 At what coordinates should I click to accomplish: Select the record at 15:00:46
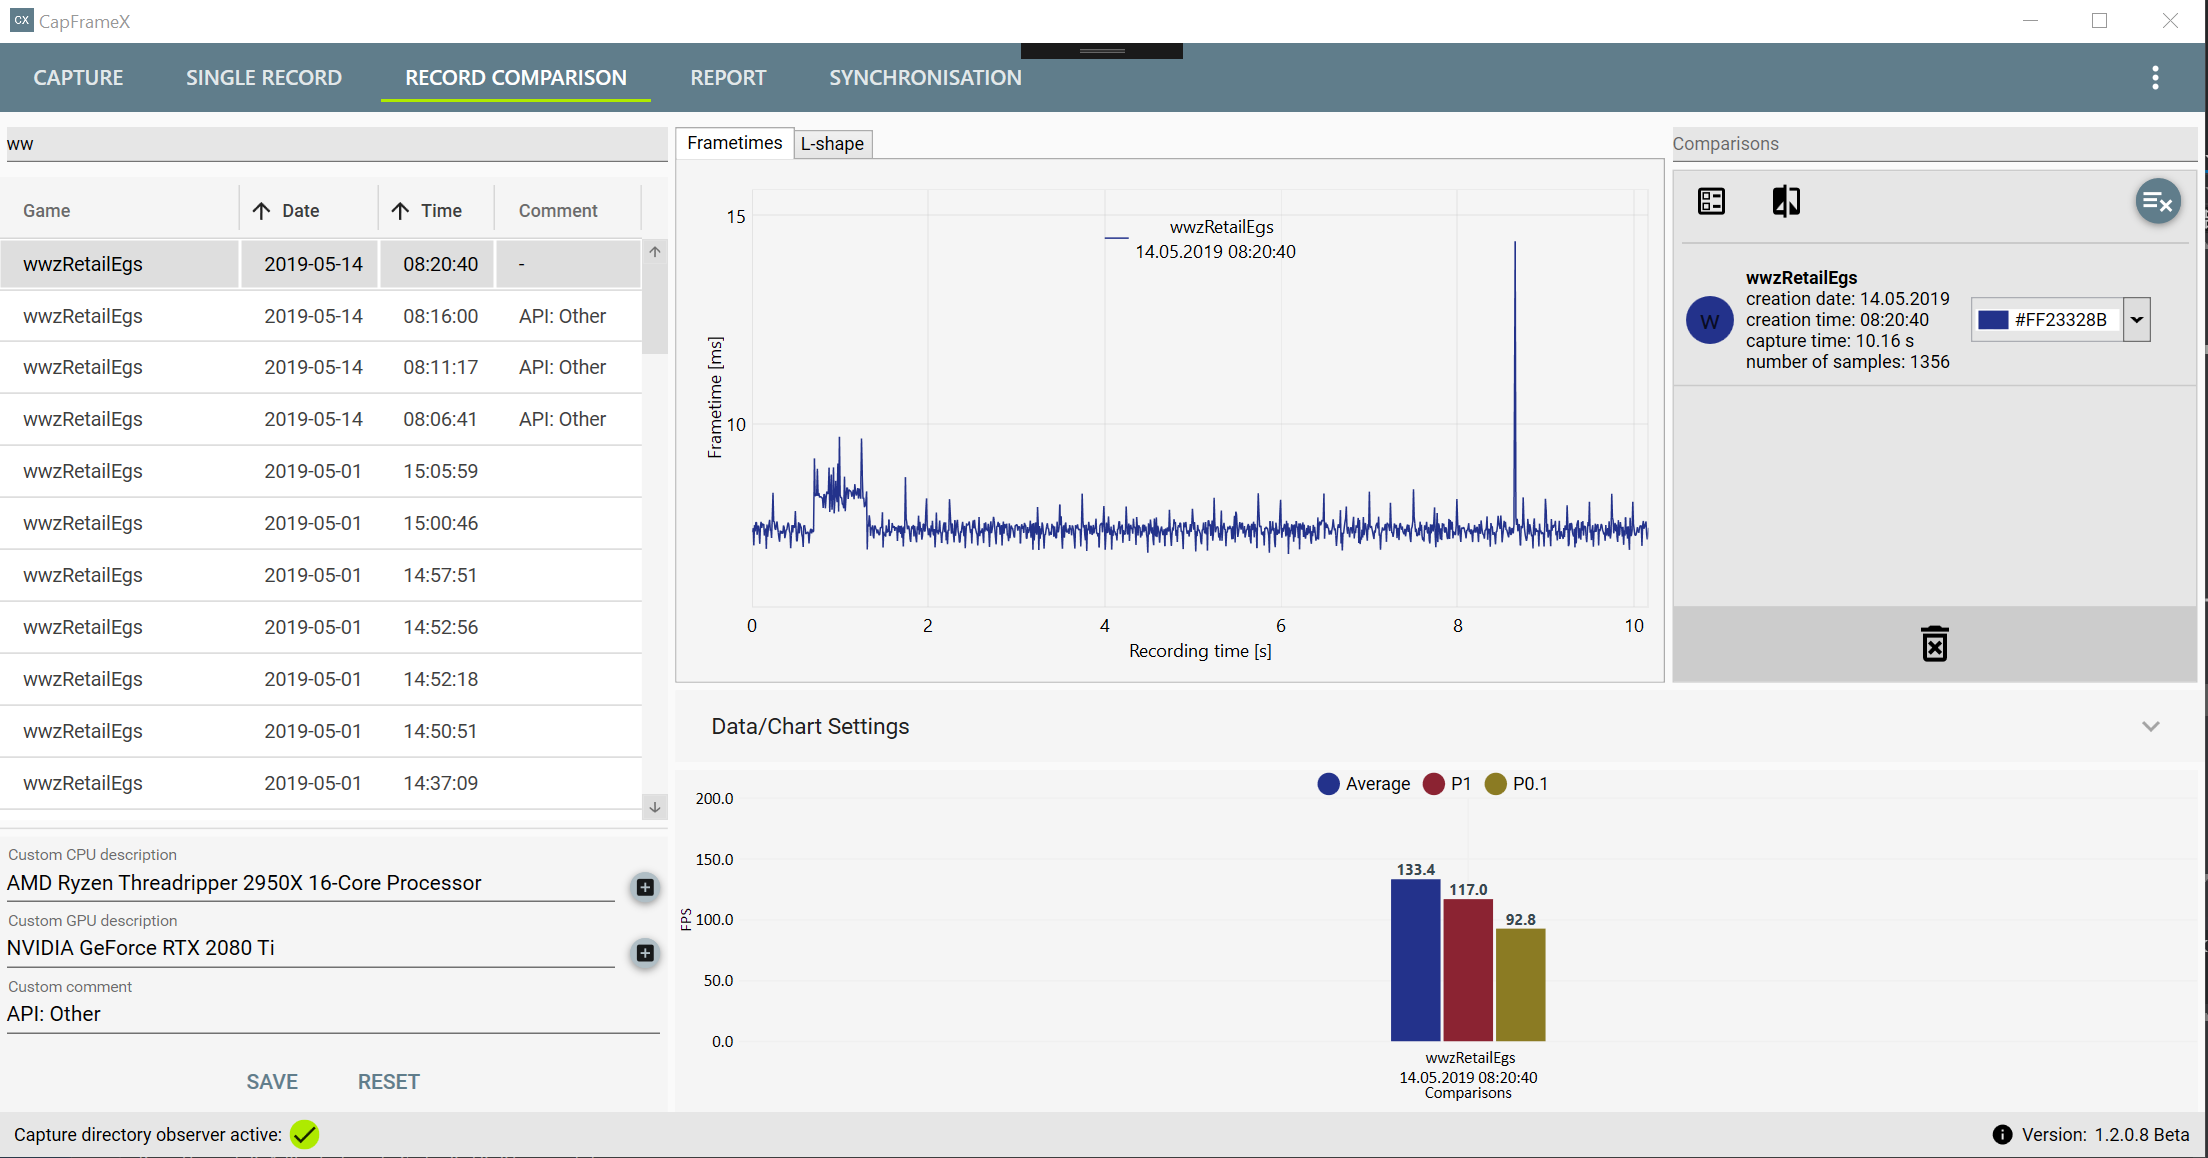(x=320, y=523)
